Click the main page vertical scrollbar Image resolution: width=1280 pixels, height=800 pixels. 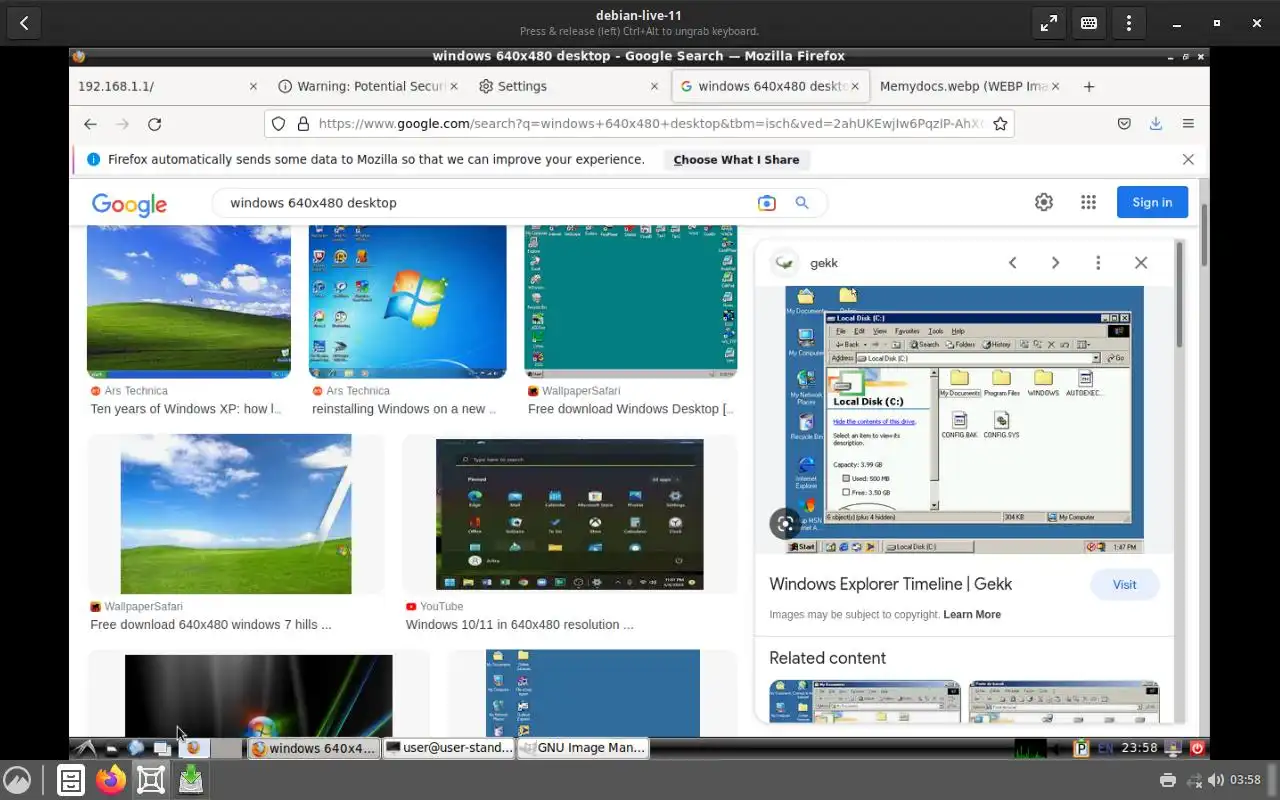(x=1205, y=235)
